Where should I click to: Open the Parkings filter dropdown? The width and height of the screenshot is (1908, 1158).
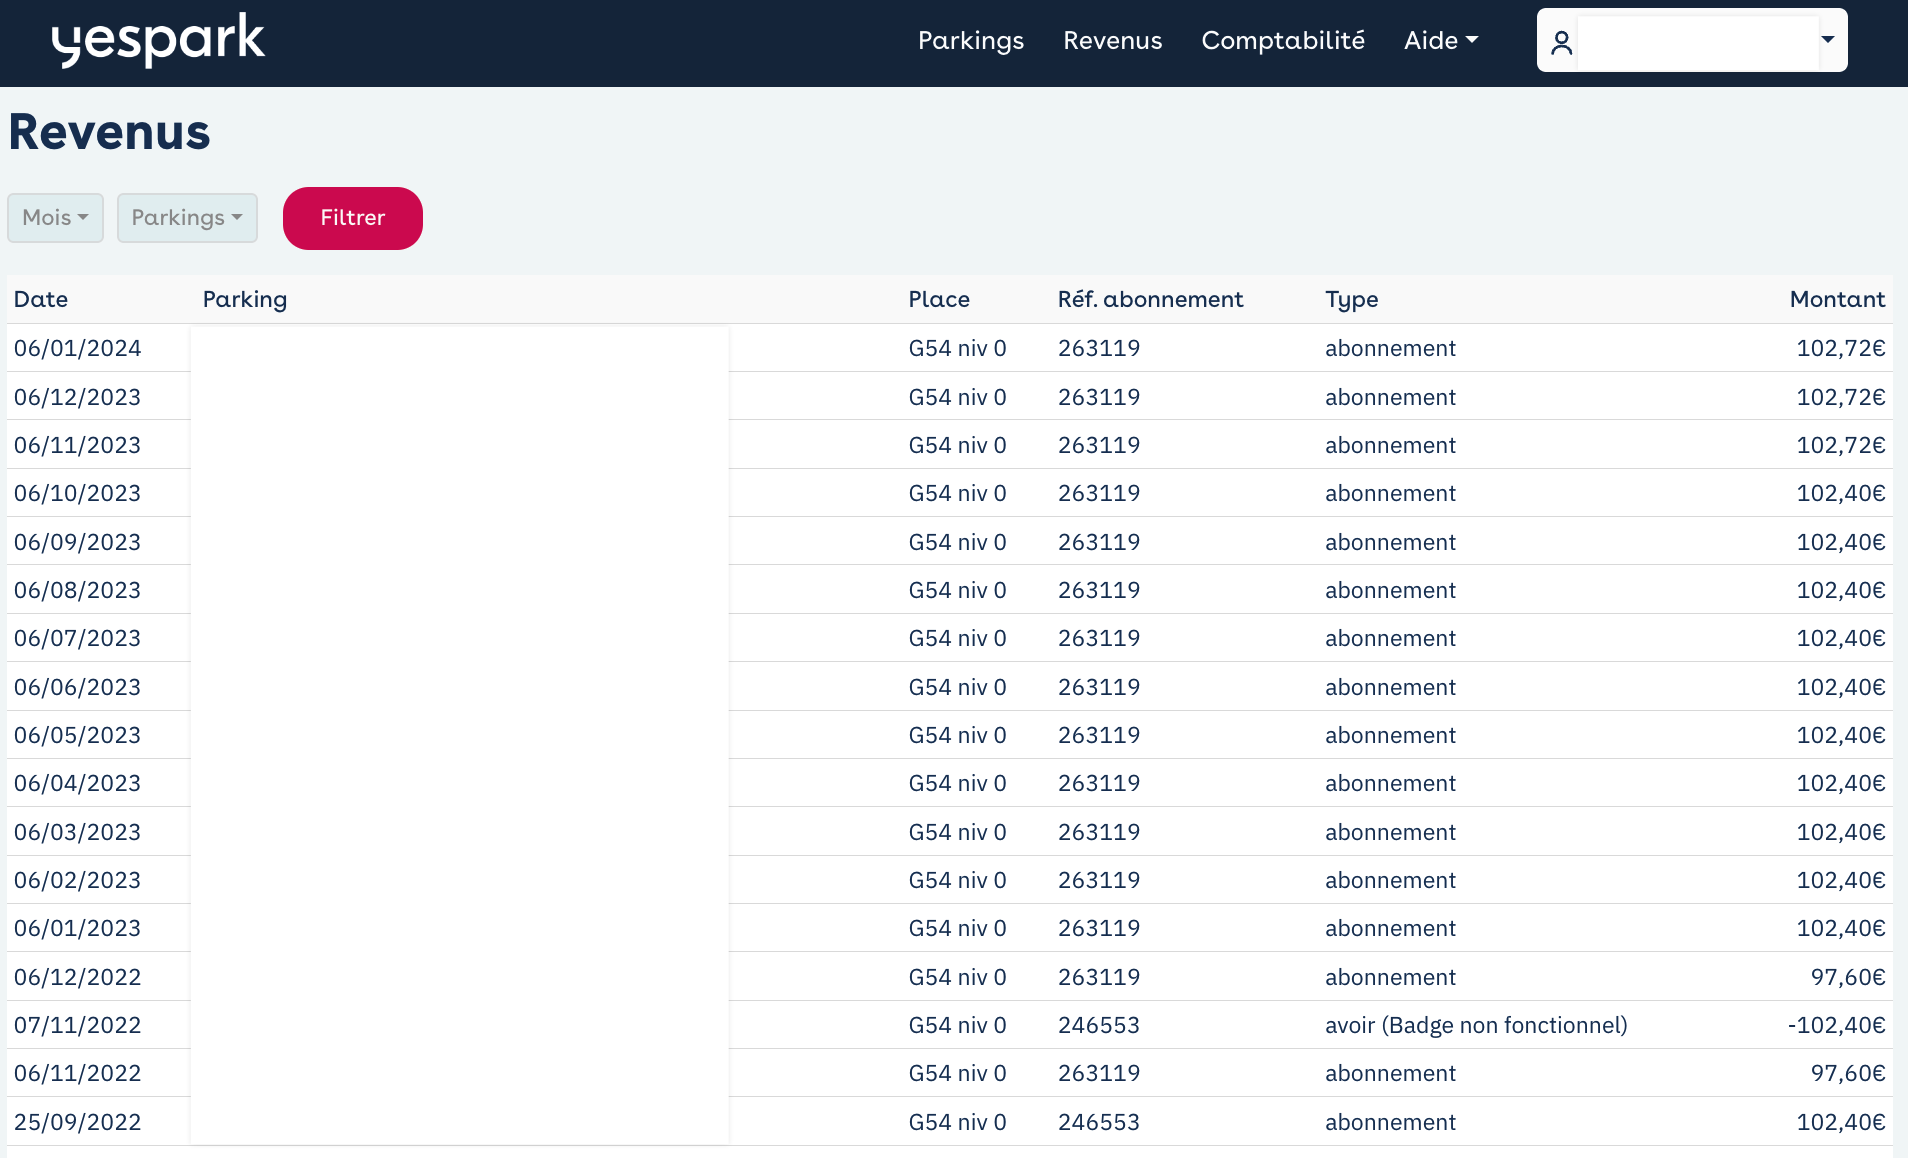187,217
